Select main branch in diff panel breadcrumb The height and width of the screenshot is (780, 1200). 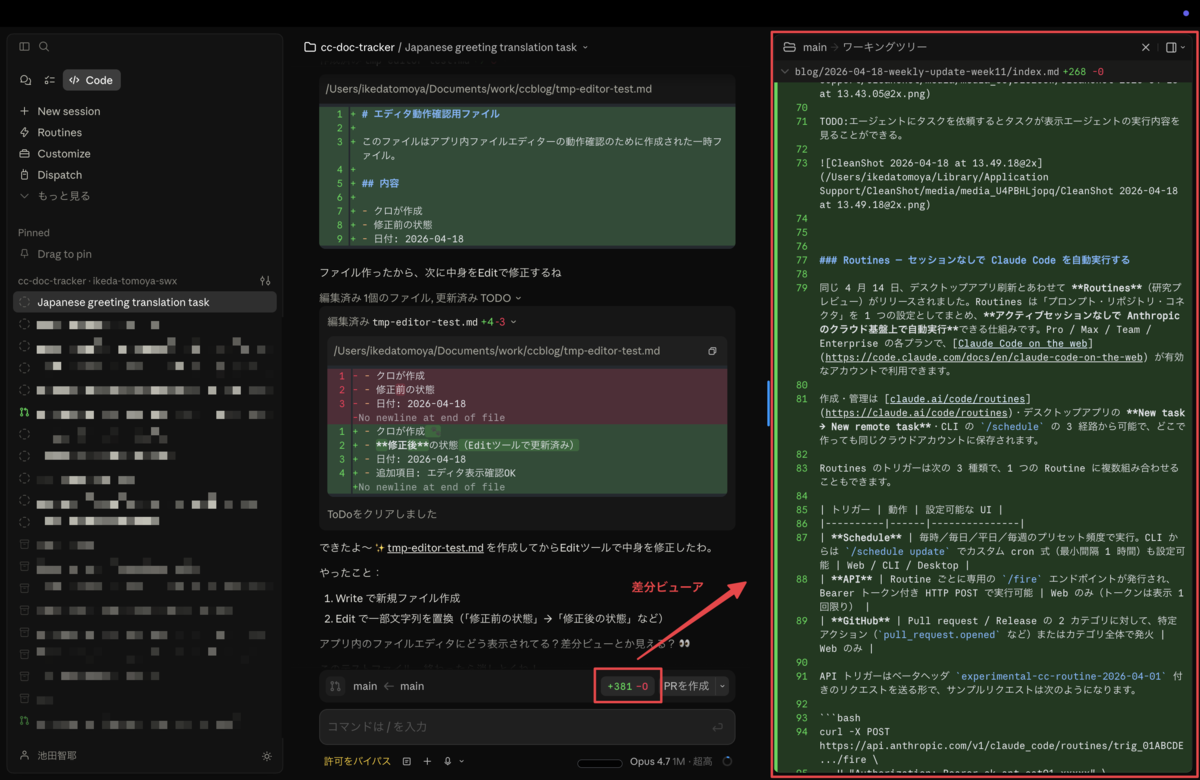pyautogui.click(x=815, y=47)
